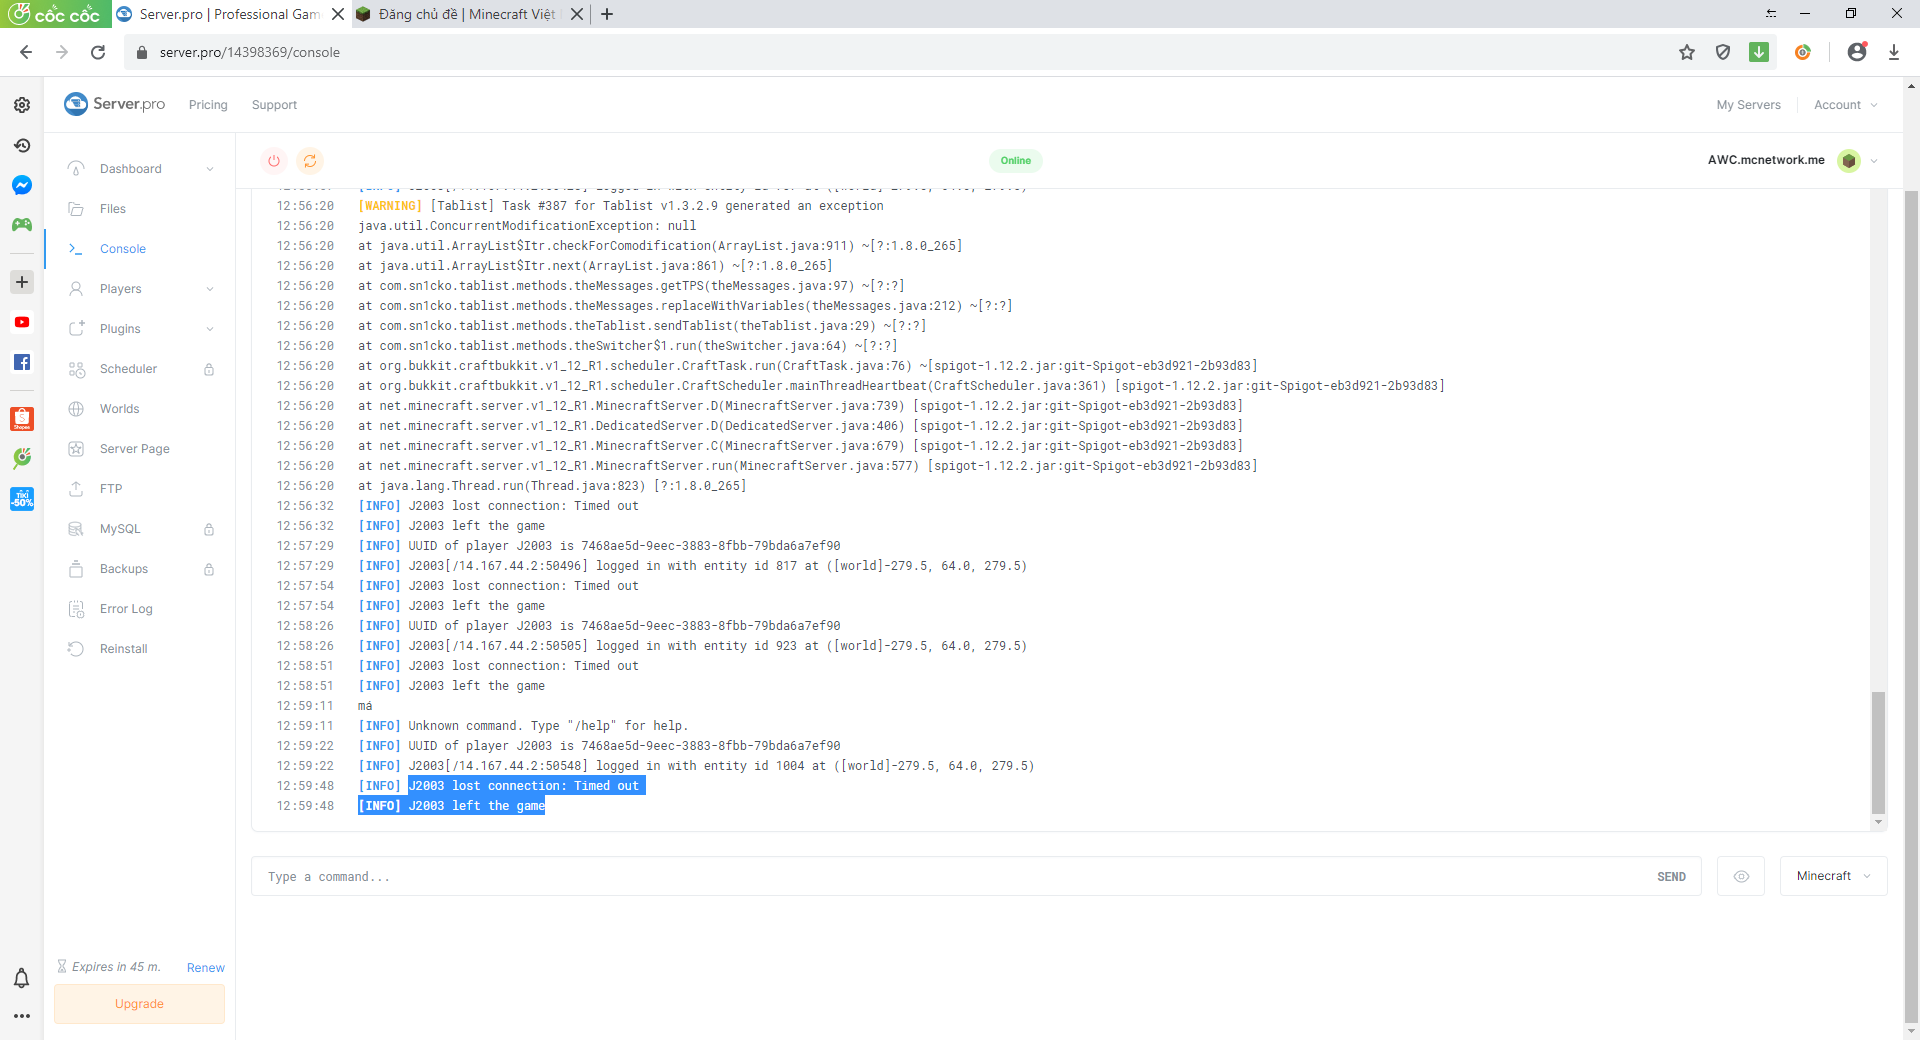1920x1040 pixels.
Task: Open the shield protection icon
Action: (x=1723, y=52)
